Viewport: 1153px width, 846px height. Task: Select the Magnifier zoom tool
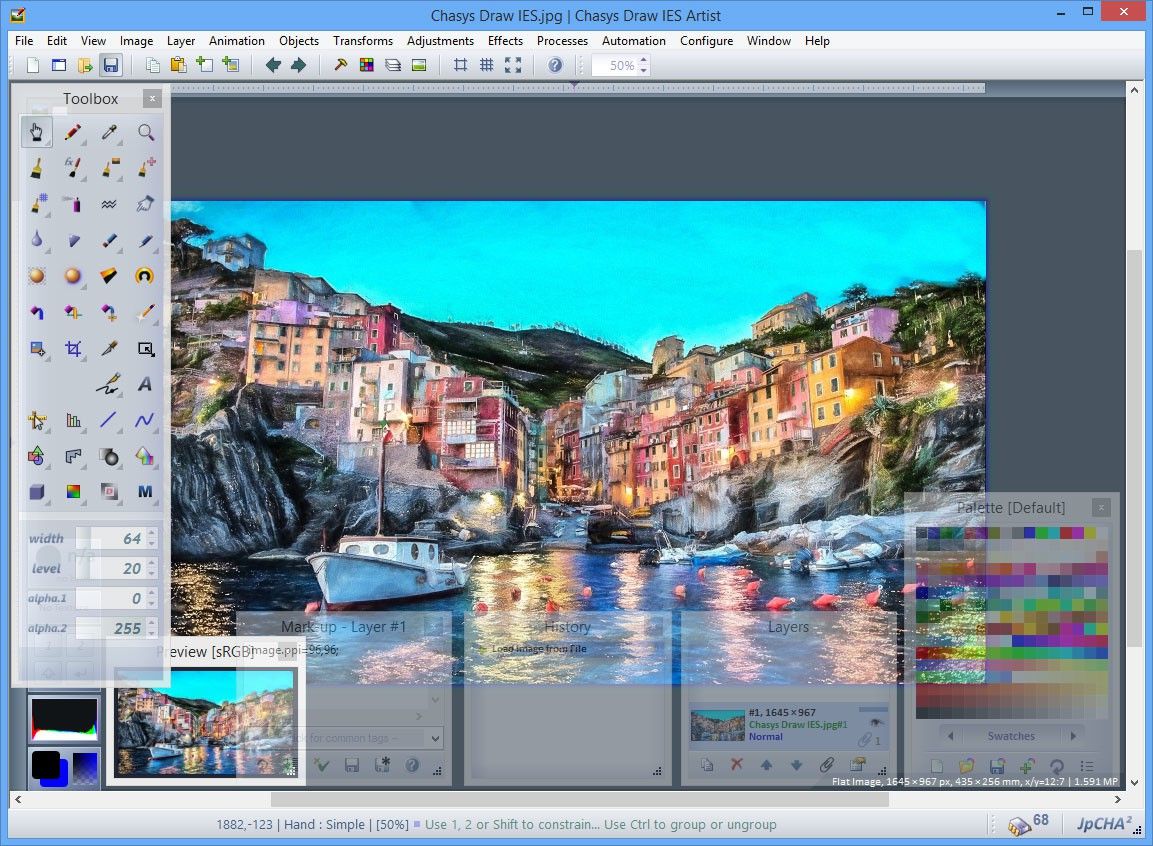pos(146,132)
